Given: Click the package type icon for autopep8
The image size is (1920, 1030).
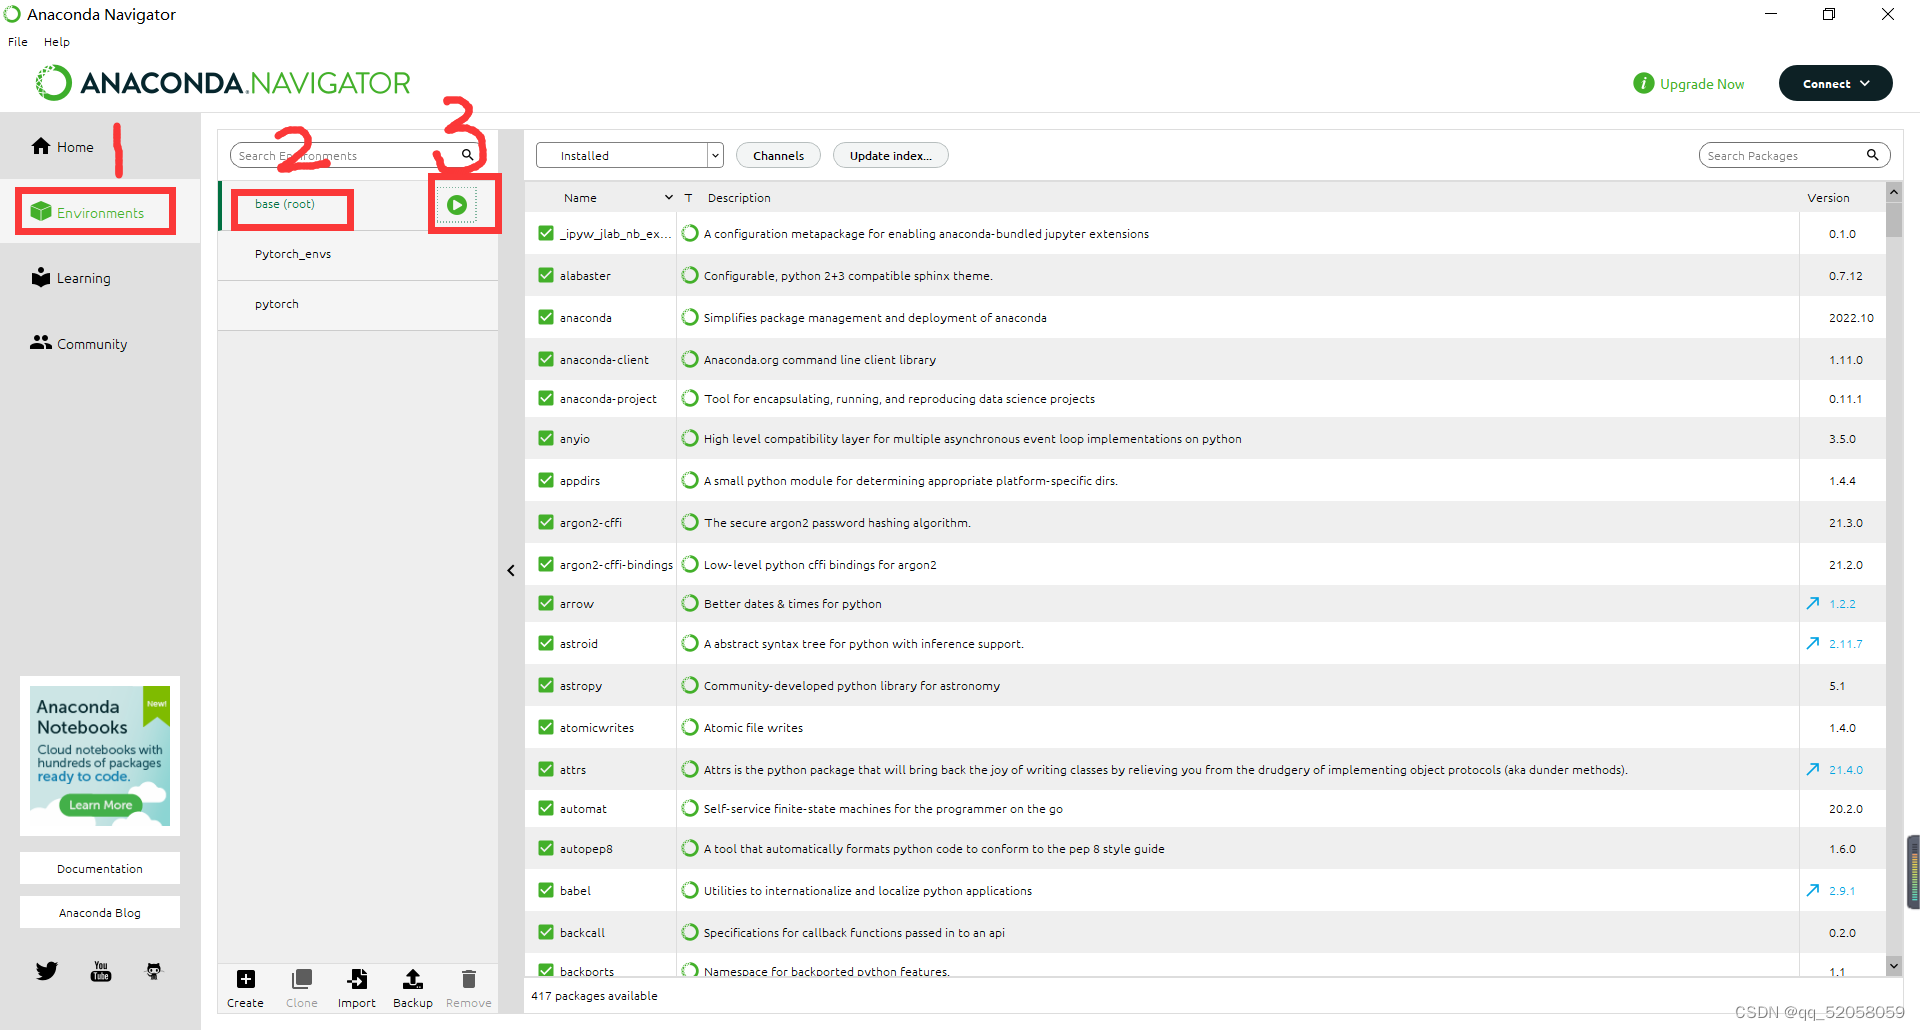Looking at the screenshot, I should coord(690,848).
